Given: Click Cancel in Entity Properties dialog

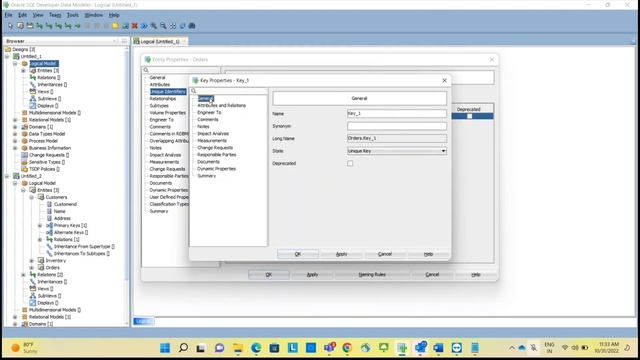Looking at the screenshot, I should (x=432, y=275).
